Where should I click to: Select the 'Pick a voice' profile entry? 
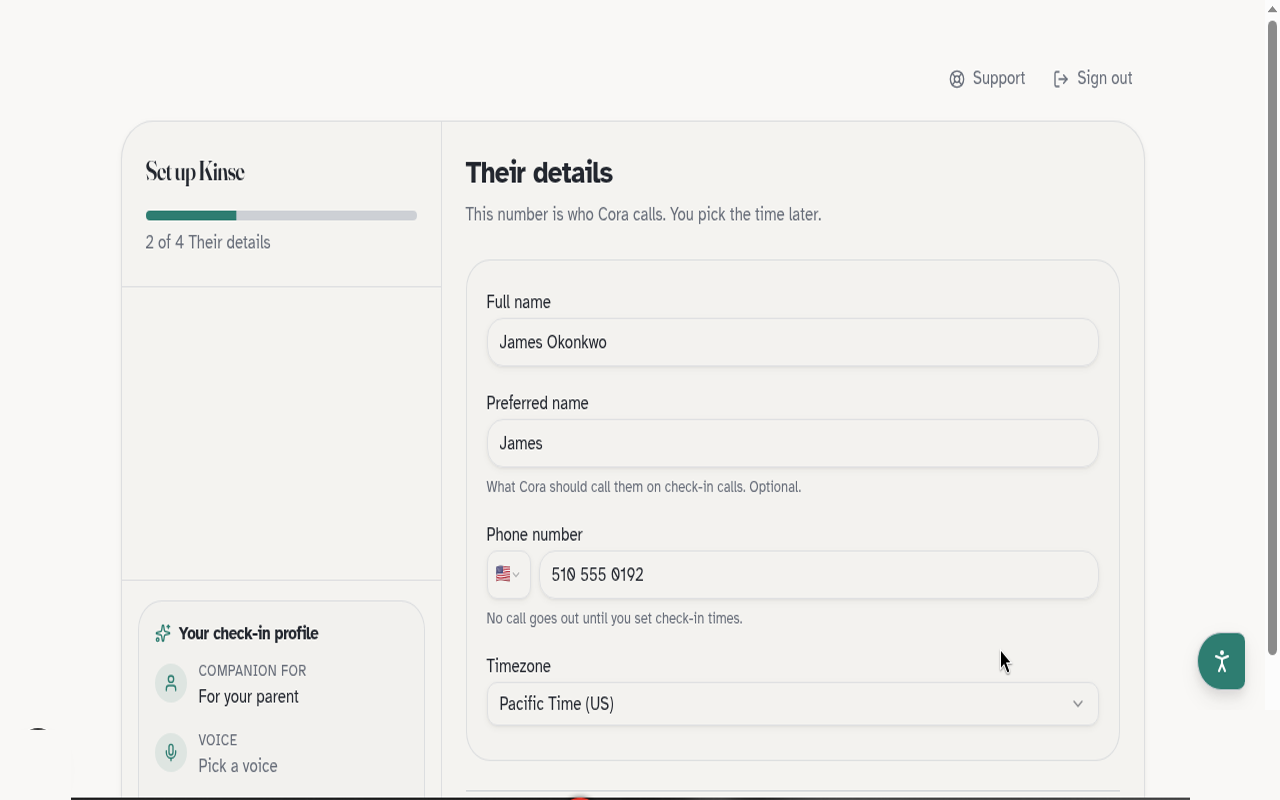point(238,766)
